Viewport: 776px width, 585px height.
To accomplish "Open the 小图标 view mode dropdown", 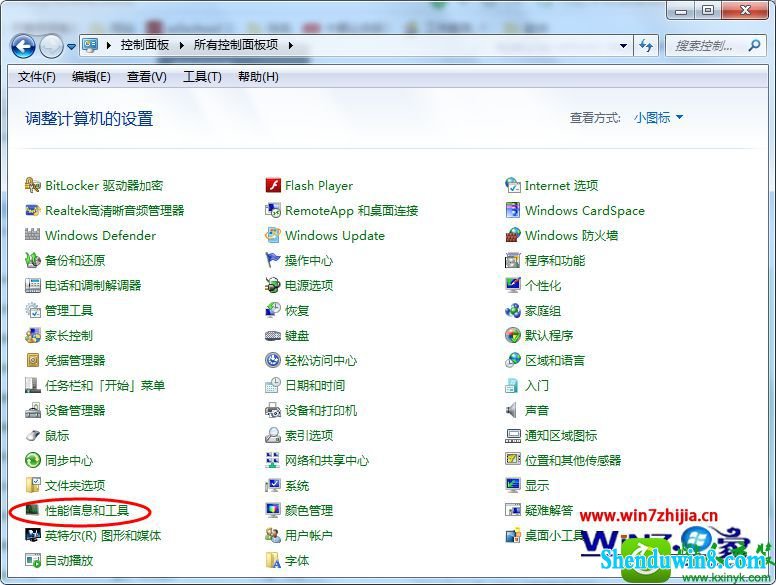I will coord(658,118).
